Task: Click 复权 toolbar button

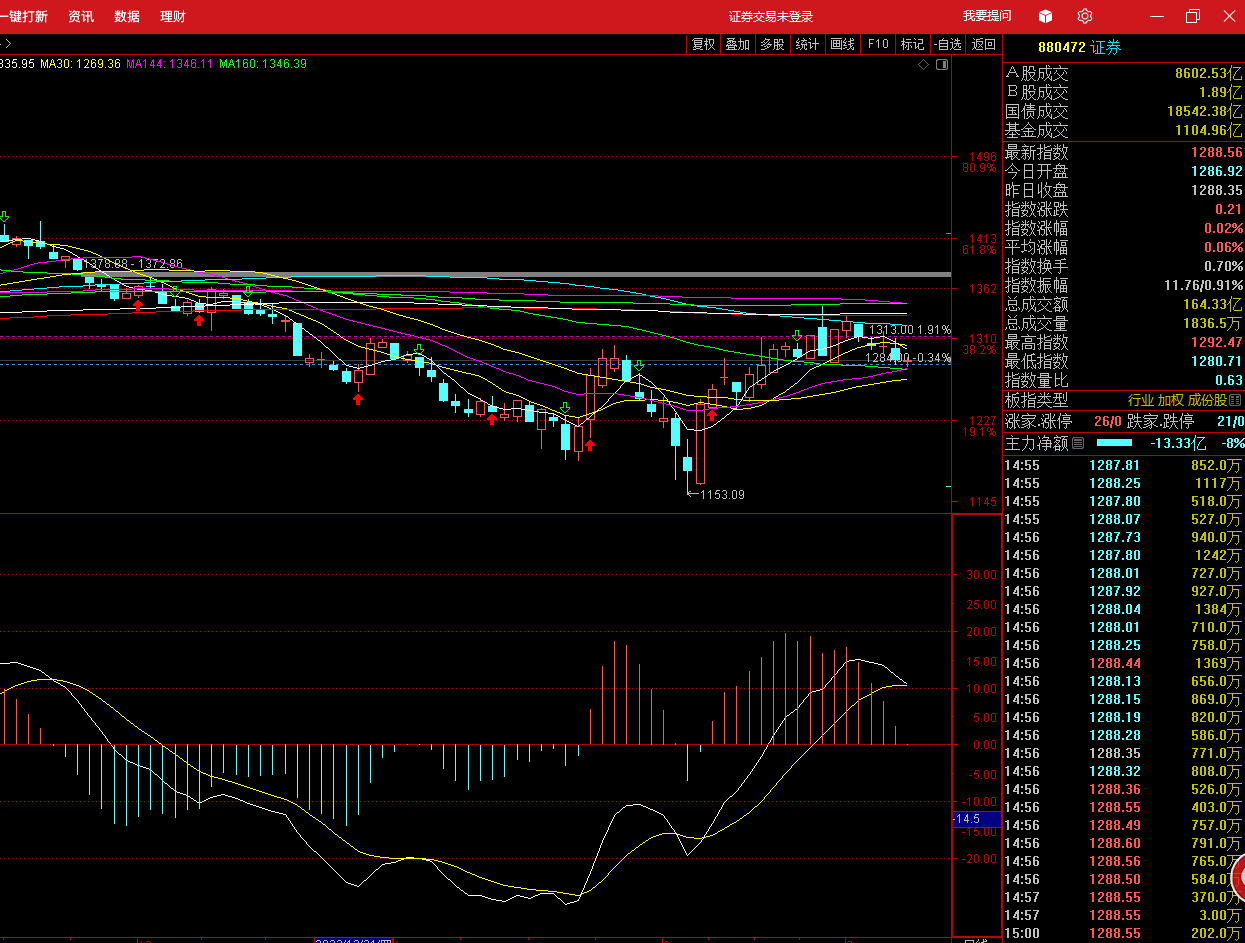Action: (x=703, y=44)
